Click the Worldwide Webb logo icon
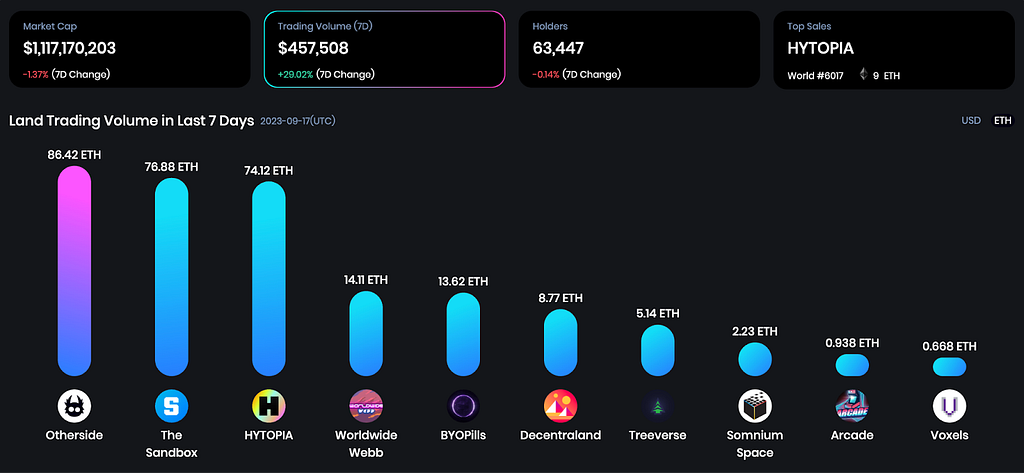This screenshot has width=1024, height=473. 366,406
